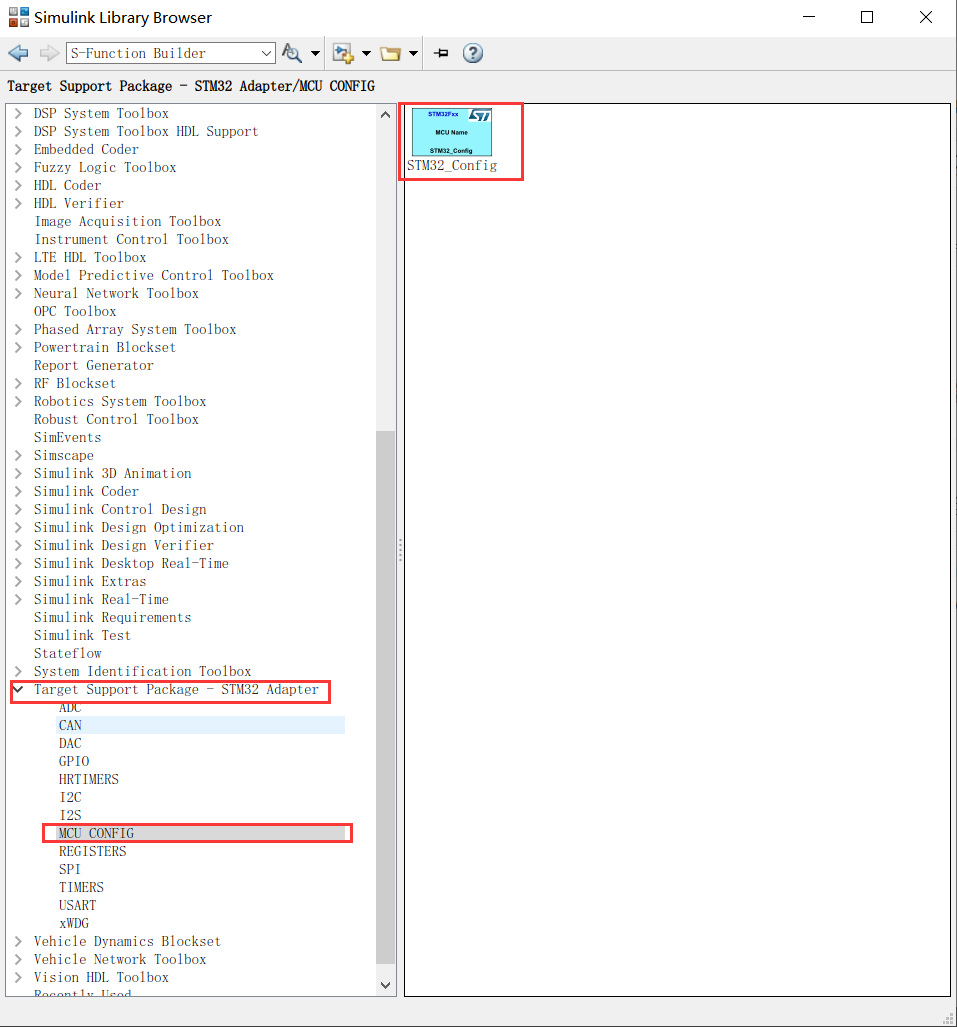The width and height of the screenshot is (957, 1027).
Task: Toggle the pinned state of the browser
Action: (x=440, y=53)
